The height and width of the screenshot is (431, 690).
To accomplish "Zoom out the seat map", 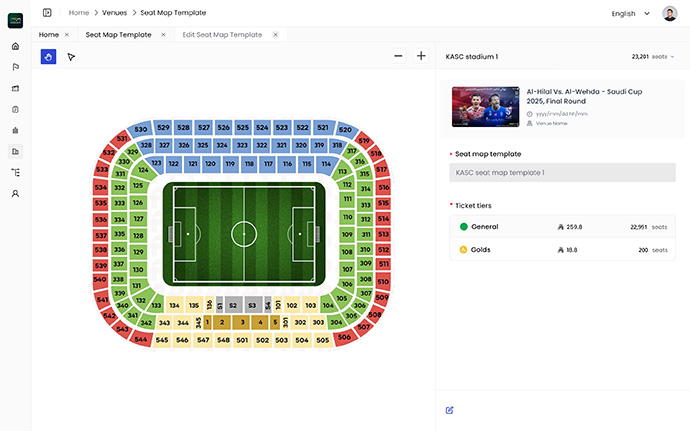I will pos(398,56).
